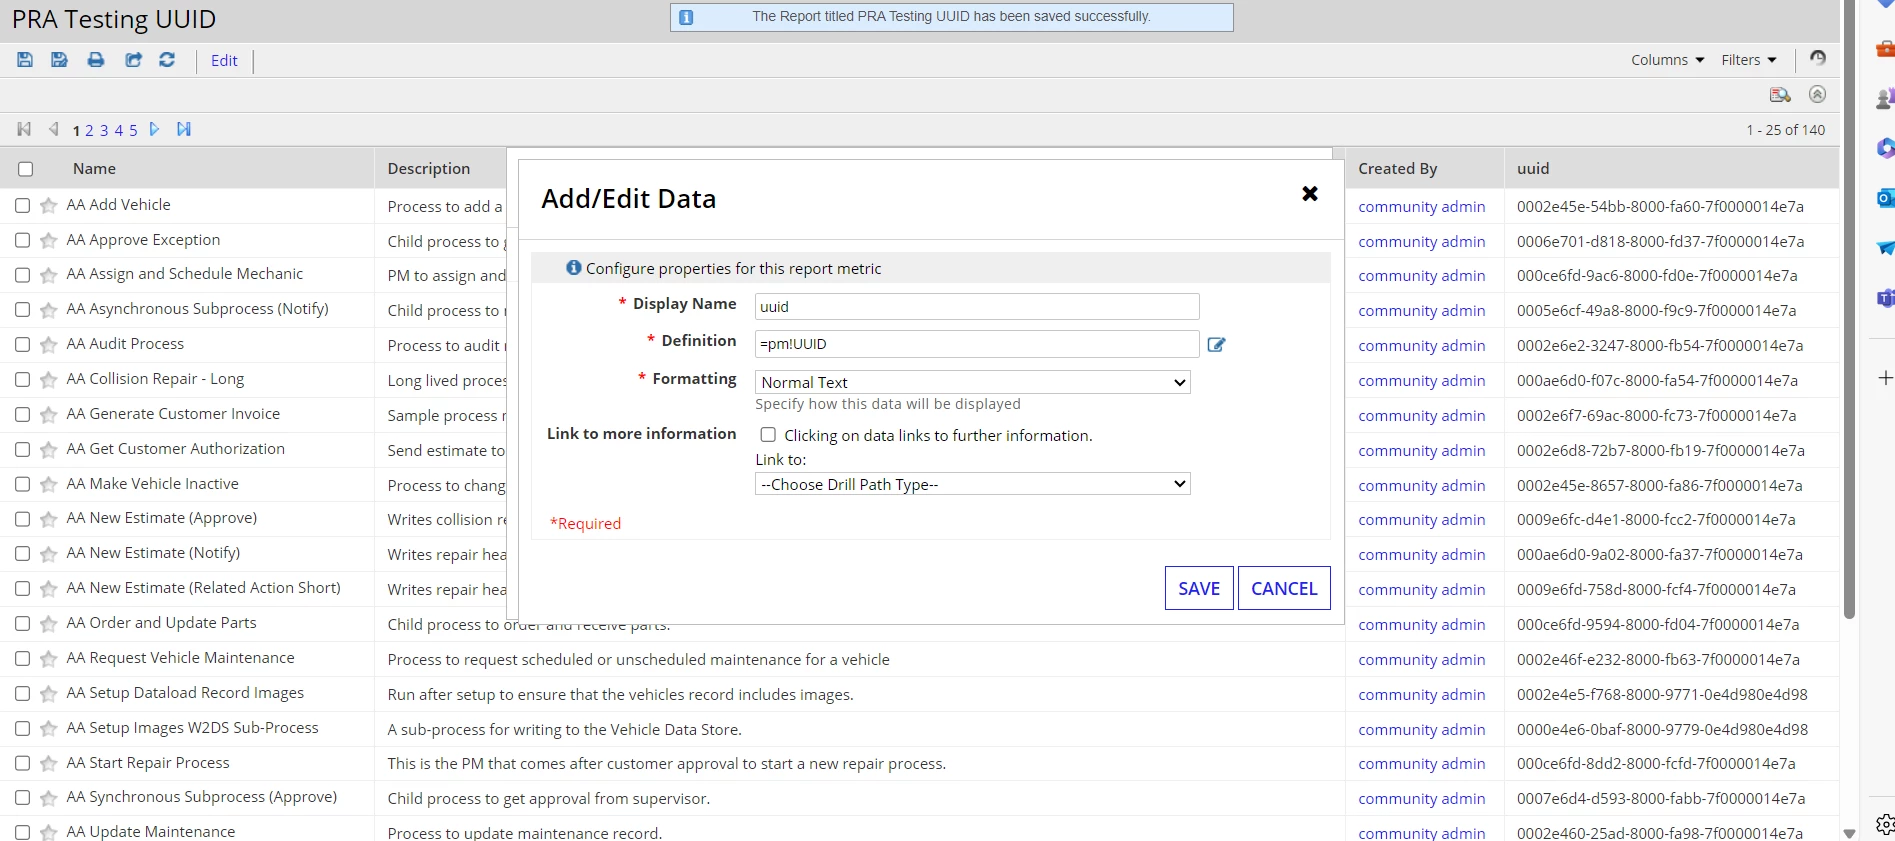This screenshot has height=841, width=1895.
Task: Click the AA Synchronous Subprocess (Approve) name
Action: pyautogui.click(x=202, y=797)
